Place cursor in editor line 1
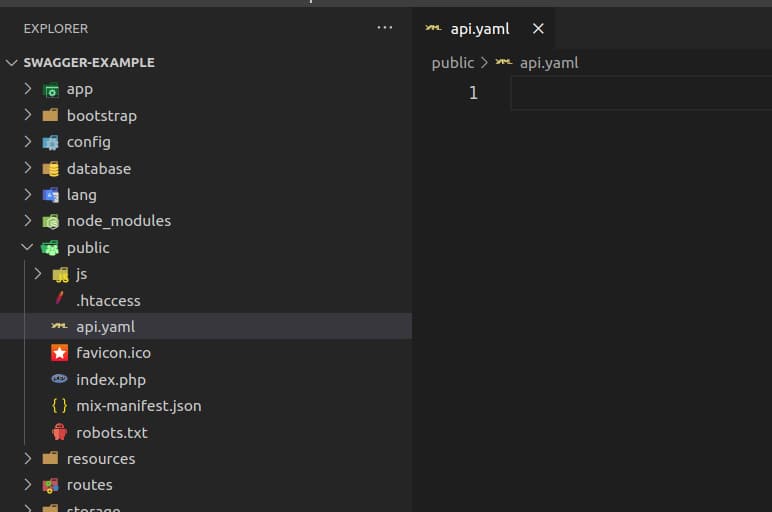Viewport: 772px width, 512px height. point(641,93)
